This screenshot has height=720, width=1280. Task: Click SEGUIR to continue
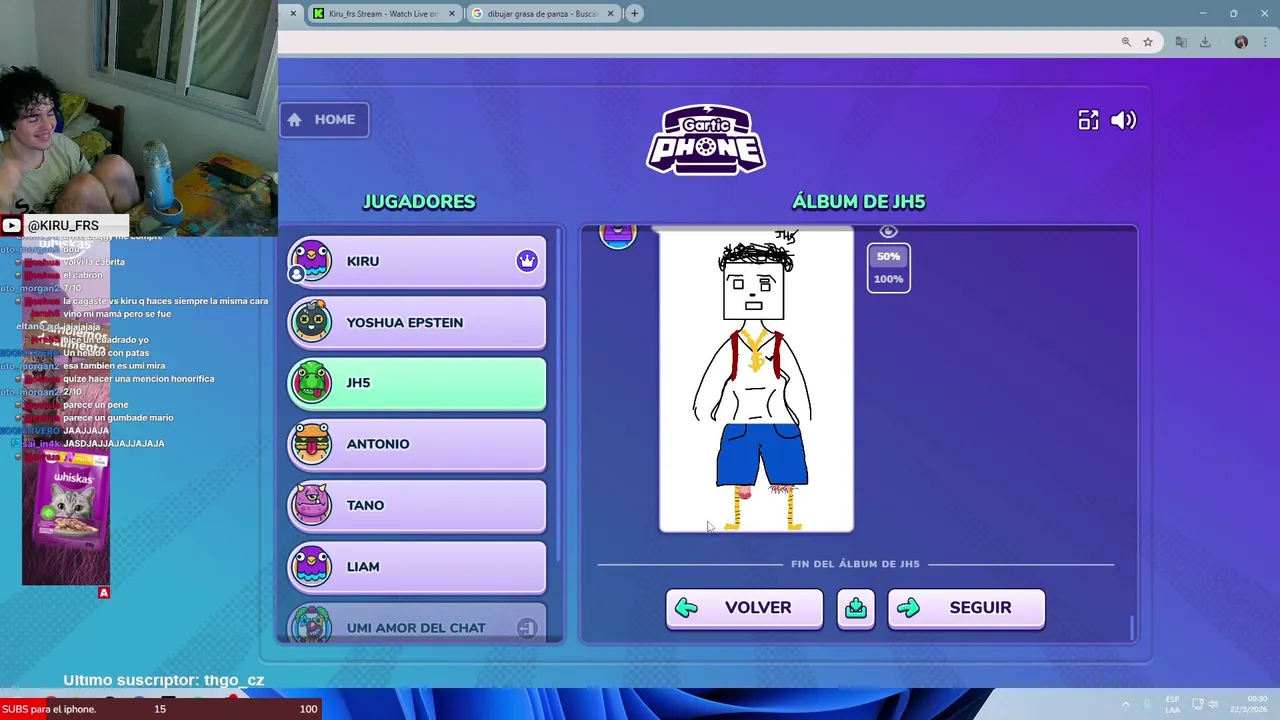pyautogui.click(x=966, y=608)
